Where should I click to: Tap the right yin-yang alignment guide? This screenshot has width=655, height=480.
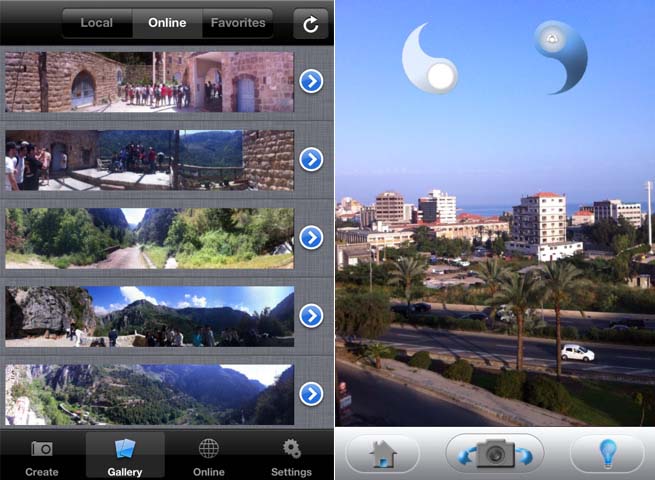(x=560, y=56)
